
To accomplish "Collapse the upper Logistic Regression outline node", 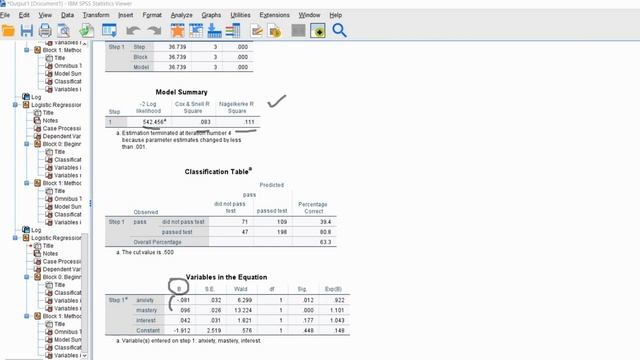I will point(15,105).
